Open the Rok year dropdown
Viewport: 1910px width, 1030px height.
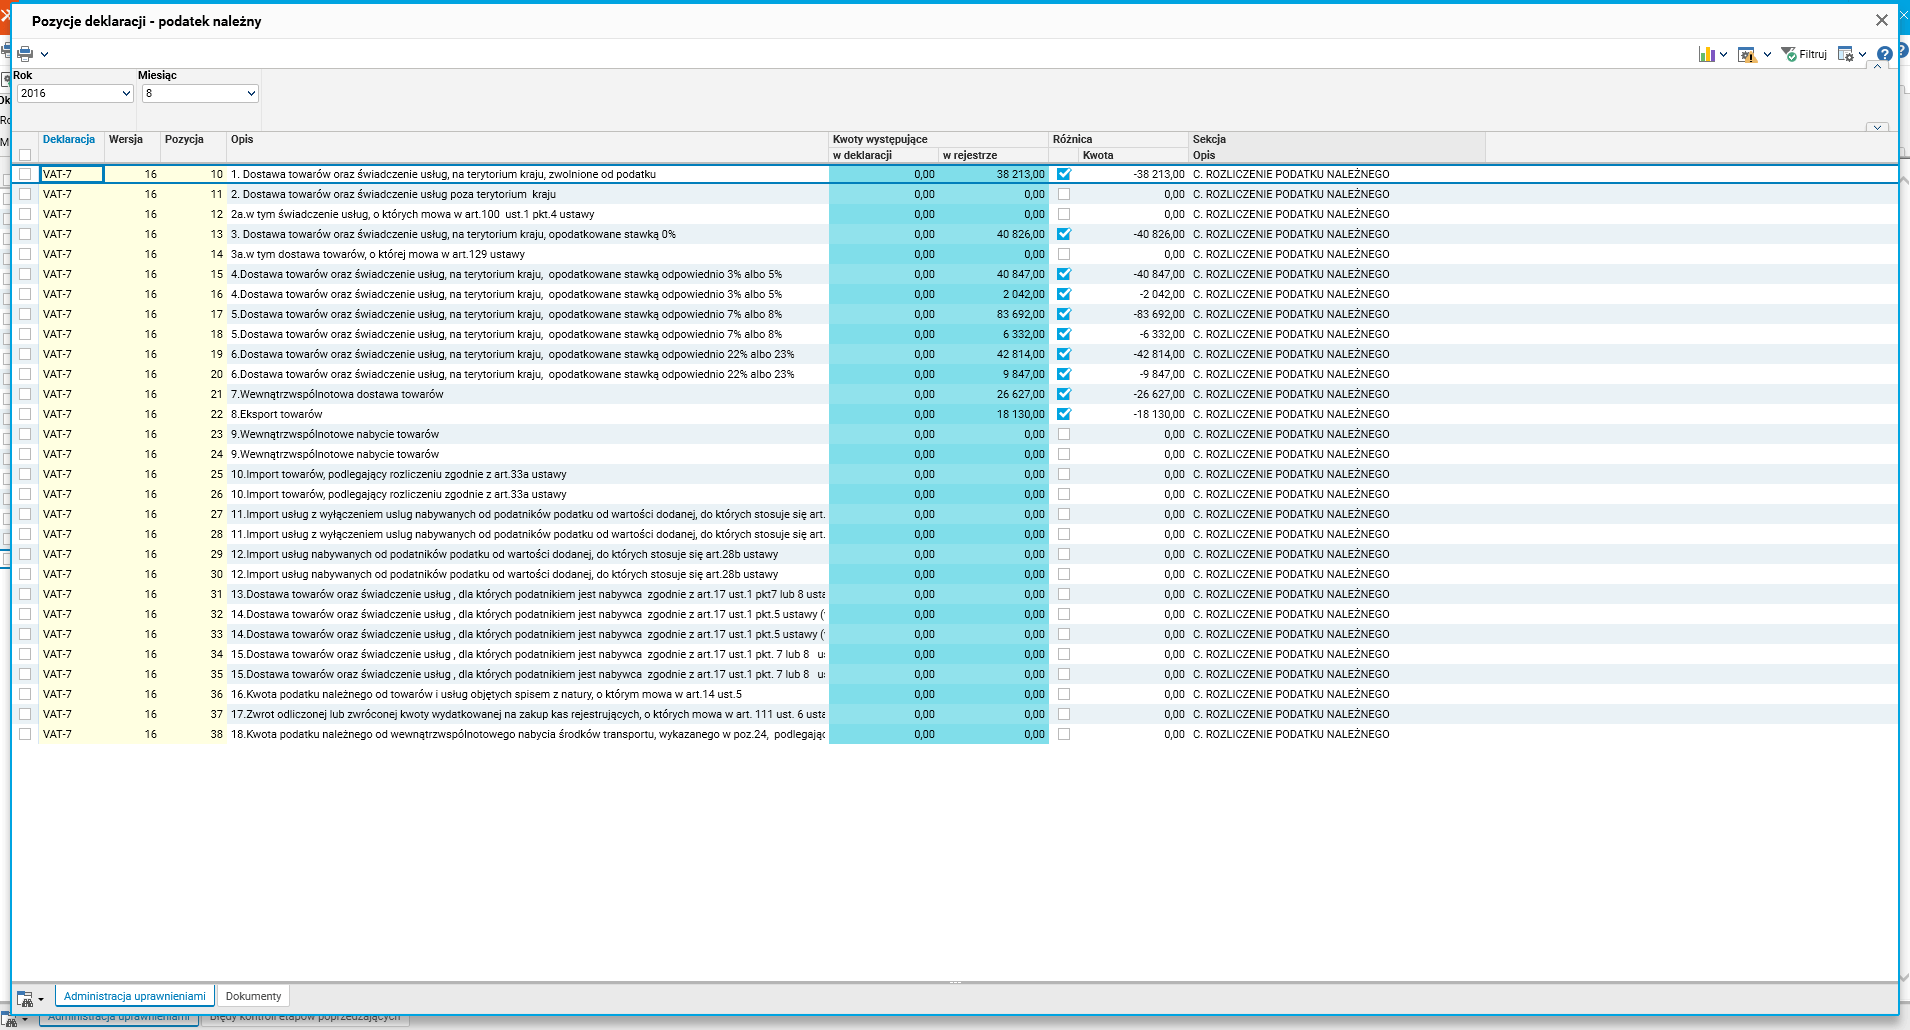pyautogui.click(x=75, y=93)
